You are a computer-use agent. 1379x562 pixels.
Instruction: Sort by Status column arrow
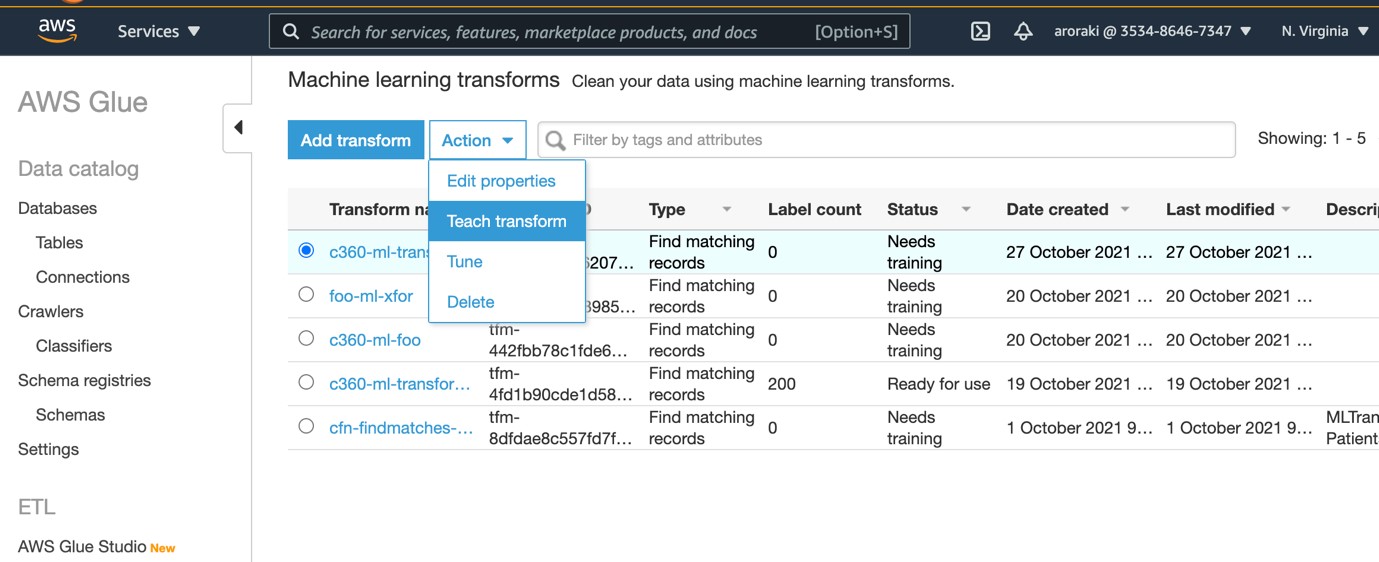point(966,209)
